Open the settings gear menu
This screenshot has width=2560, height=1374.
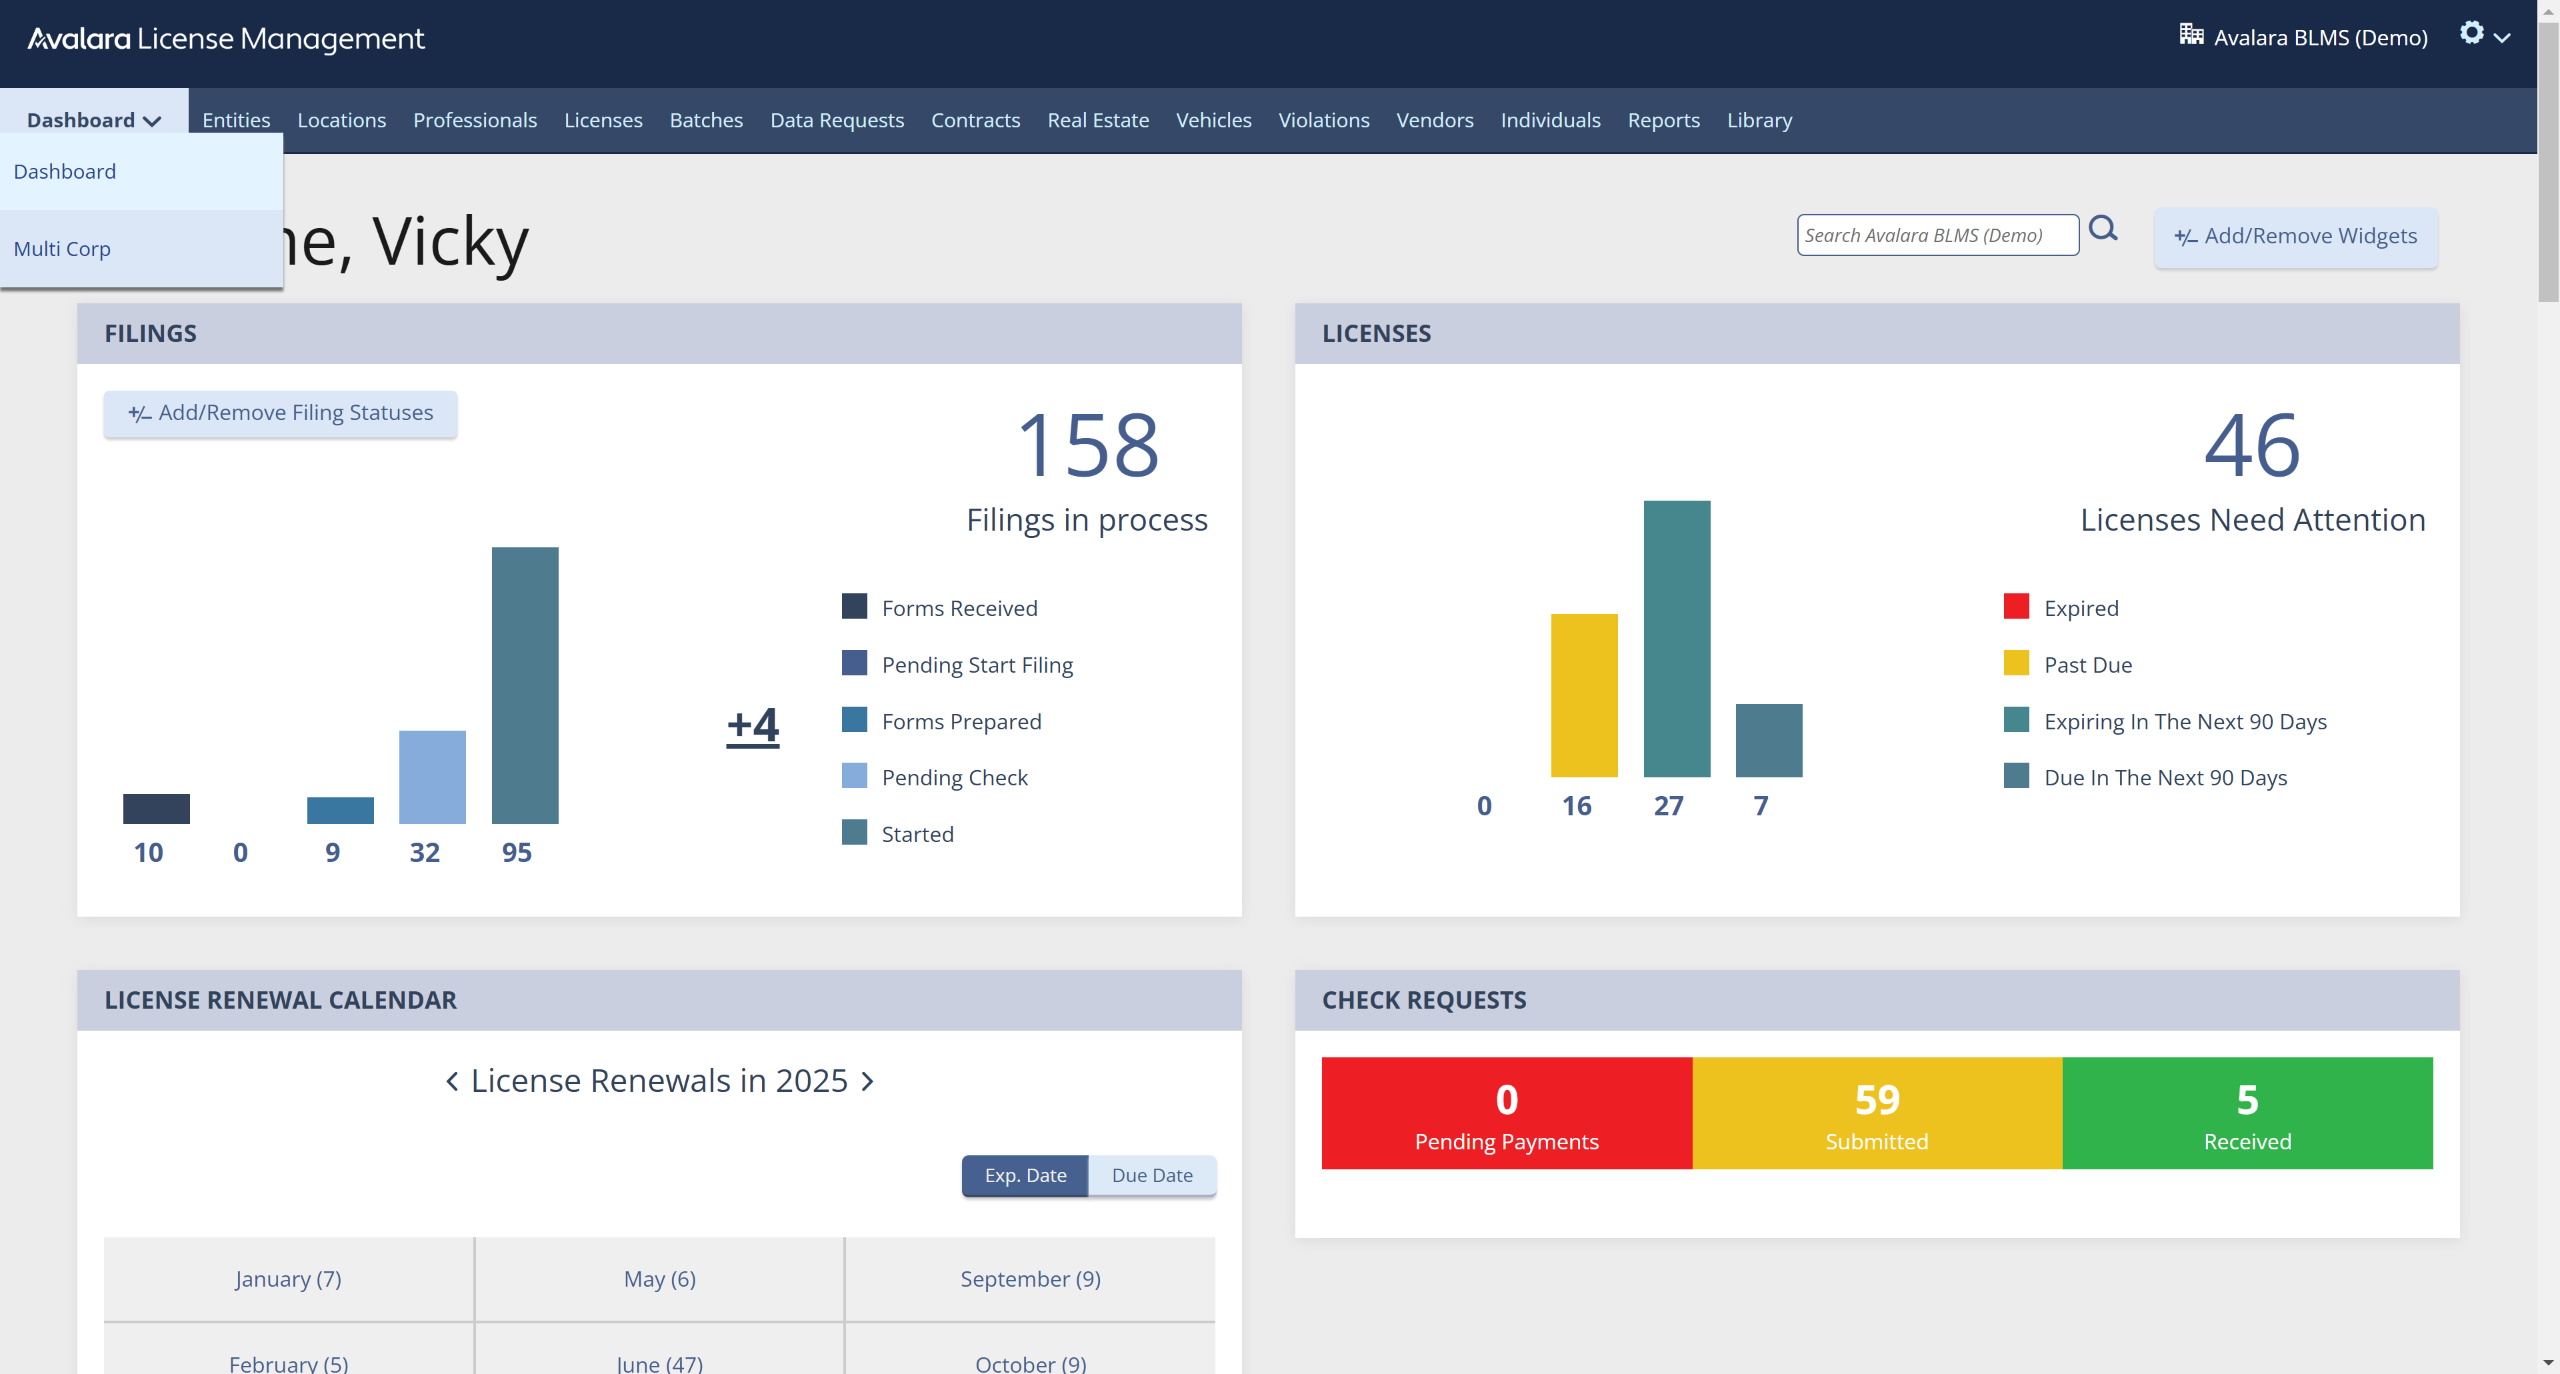pyautogui.click(x=2471, y=34)
